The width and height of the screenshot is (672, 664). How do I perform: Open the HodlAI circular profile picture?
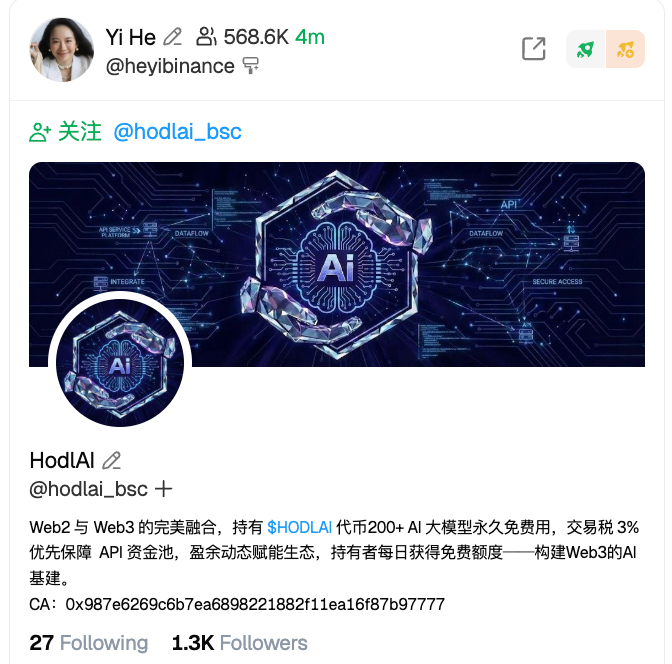click(x=120, y=363)
